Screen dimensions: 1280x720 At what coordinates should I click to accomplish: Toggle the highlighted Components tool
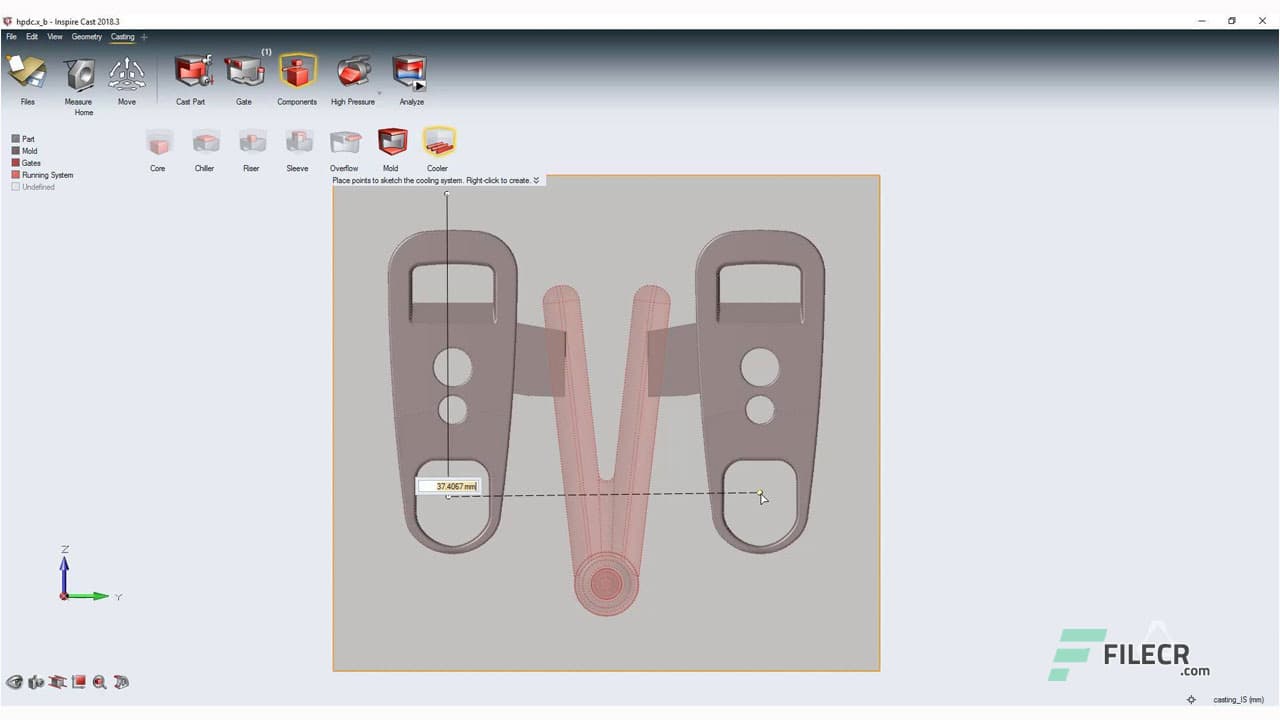[297, 73]
